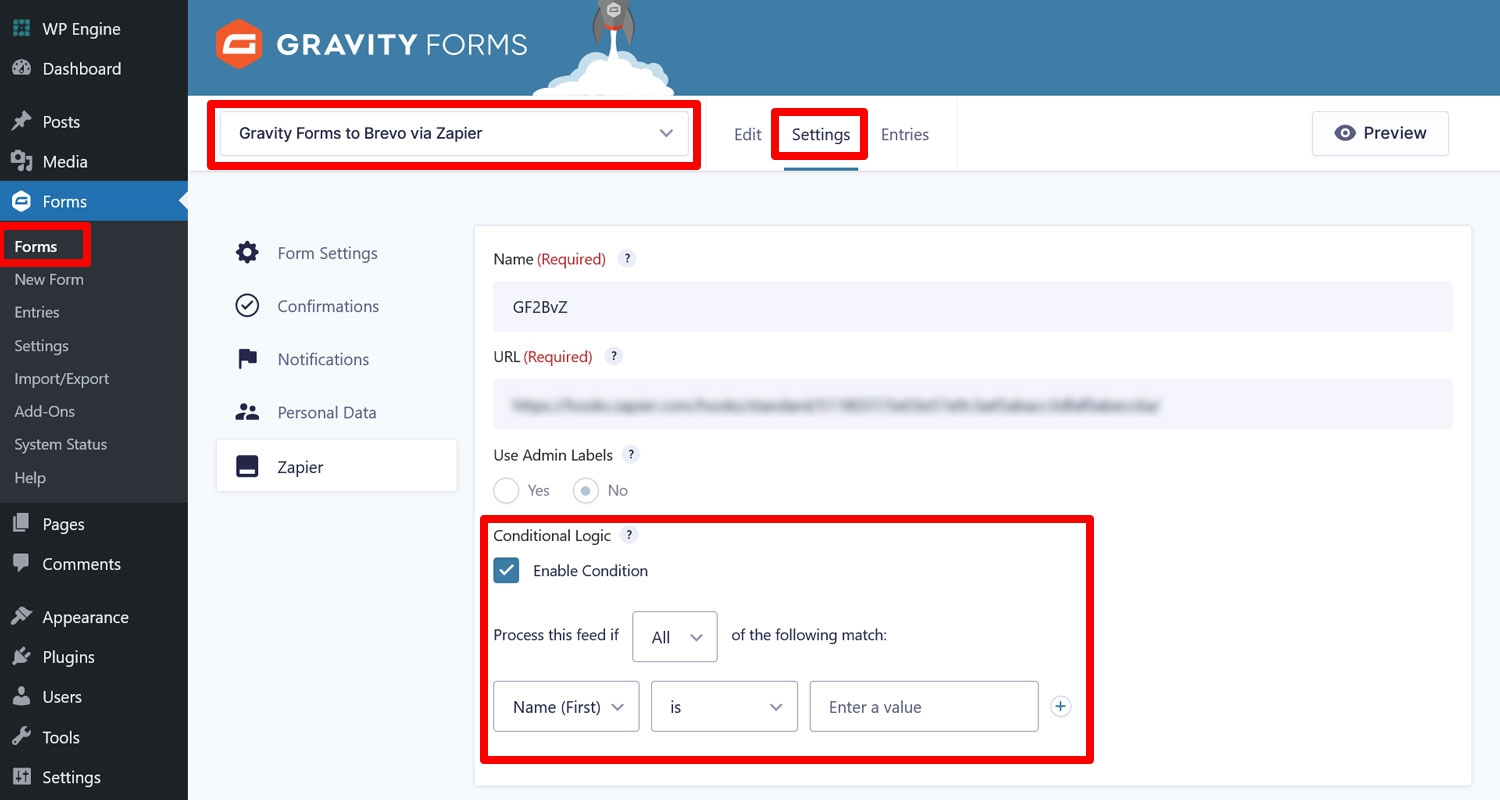Click the Zapier feed icon
The height and width of the screenshot is (800, 1500).
pos(247,467)
